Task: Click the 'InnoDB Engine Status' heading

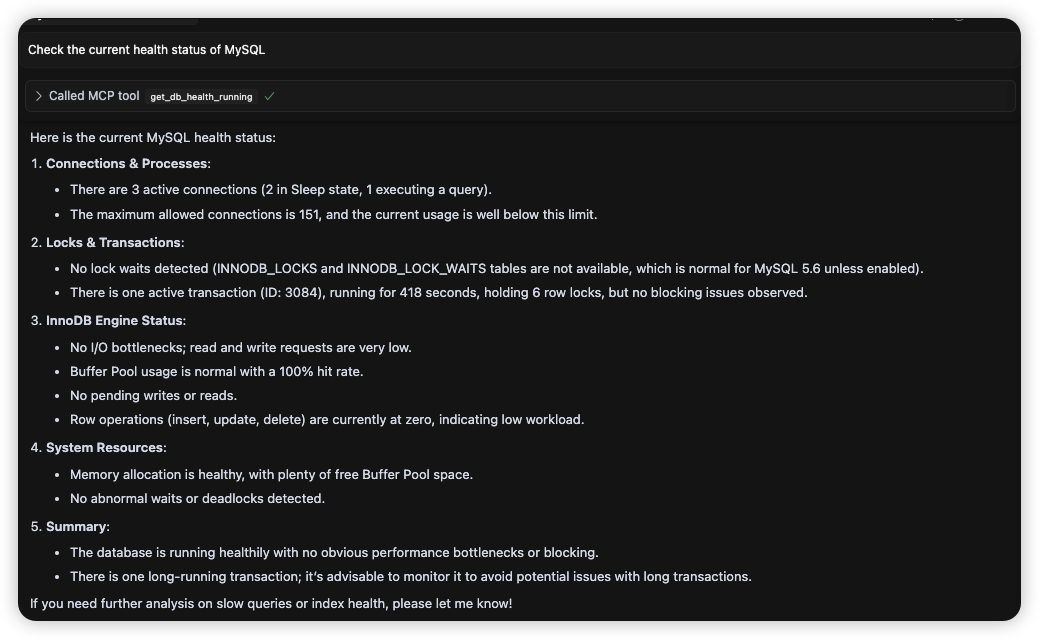Action: click(x=115, y=320)
